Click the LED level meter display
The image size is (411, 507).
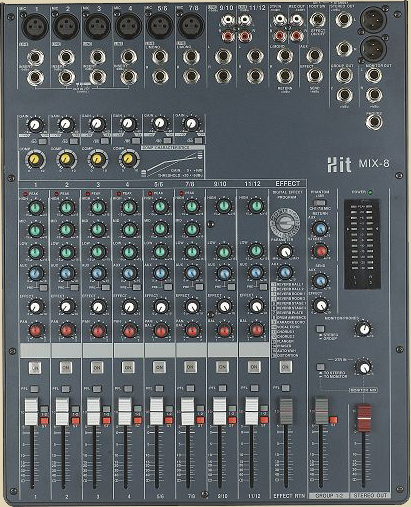click(362, 244)
